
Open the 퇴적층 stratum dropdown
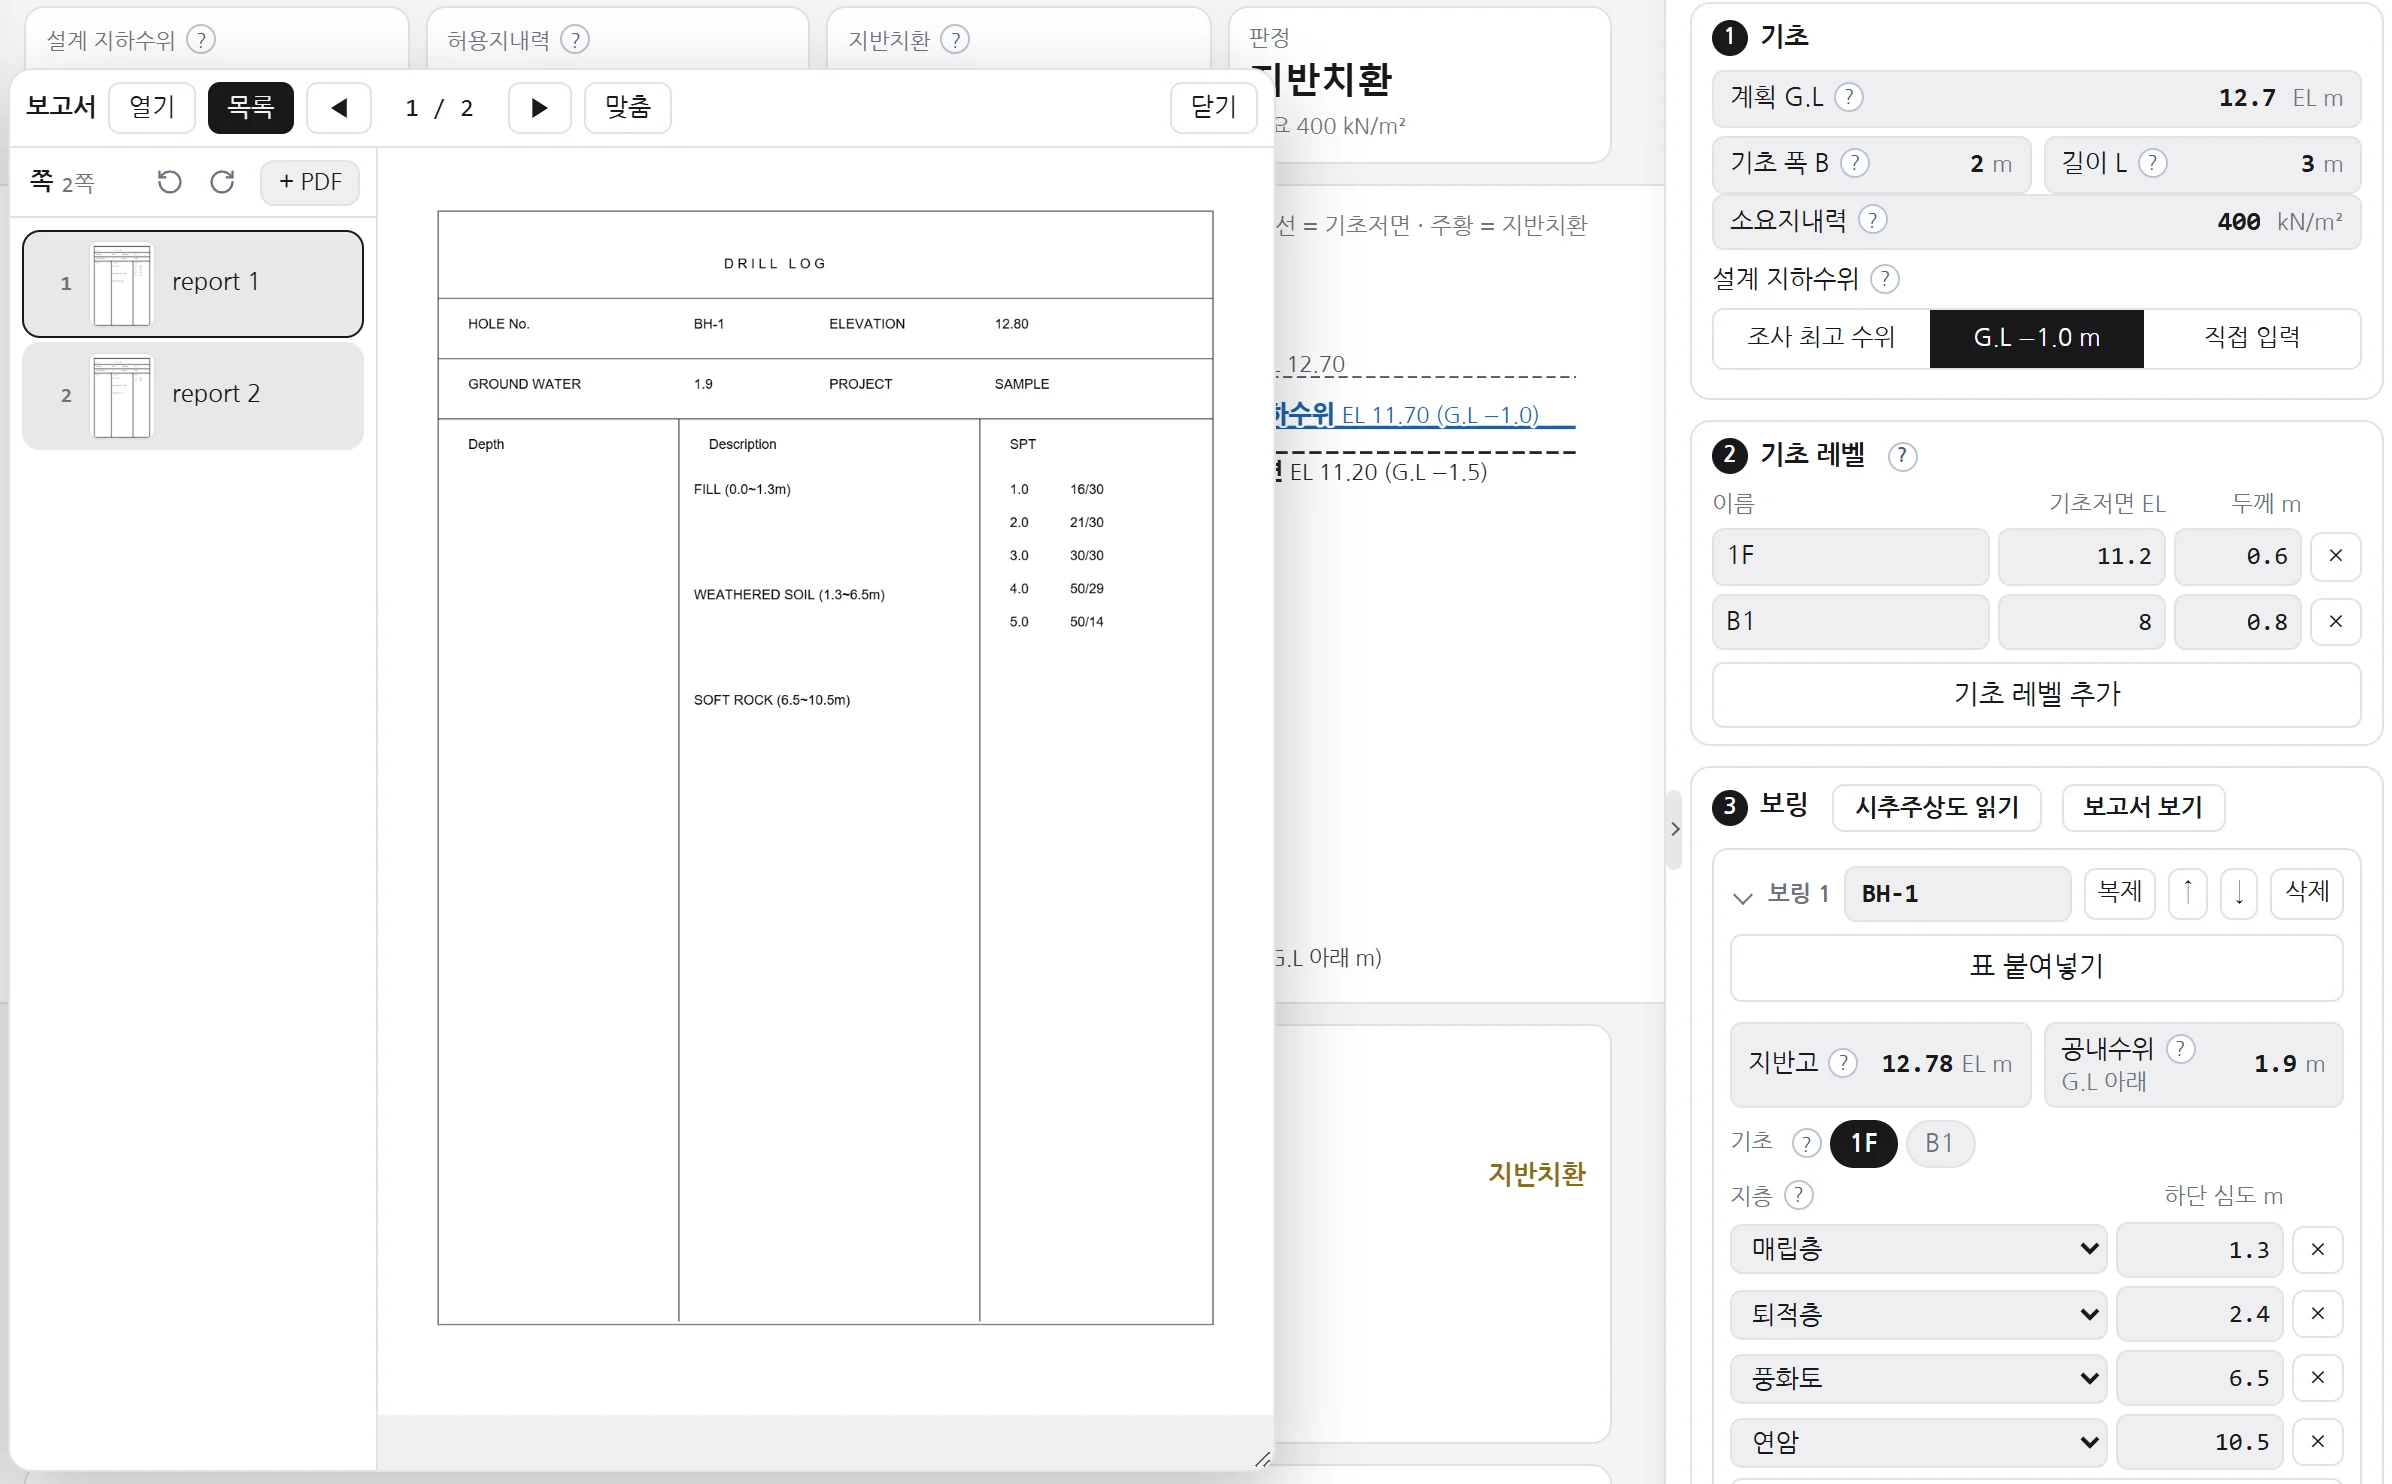[x=1918, y=1314]
